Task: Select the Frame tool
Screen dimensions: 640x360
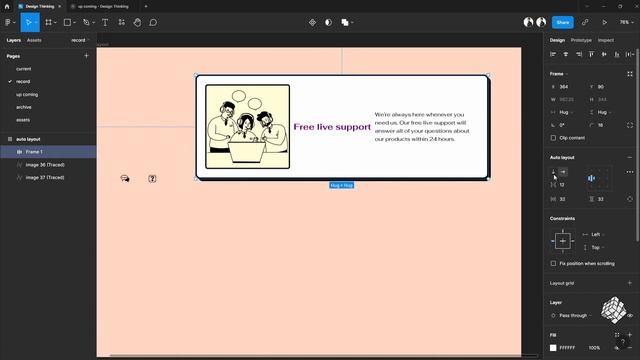Action: (49, 22)
